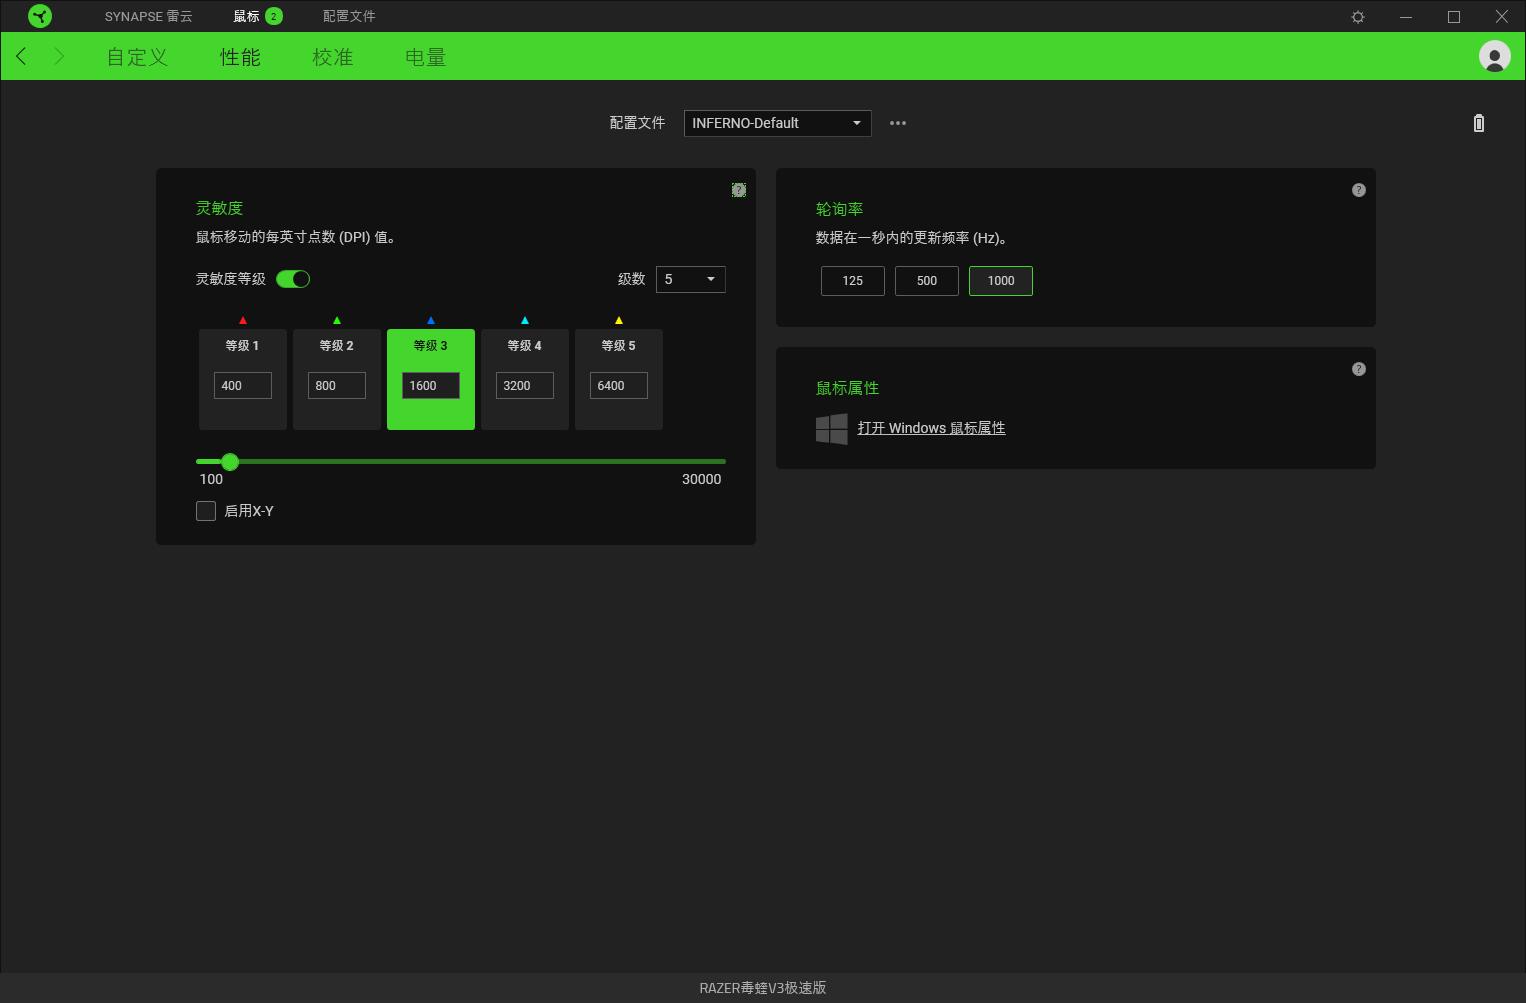Expand the INFERNO-Default profile dropdown
Viewport: 1526px width, 1003px height.
(777, 123)
